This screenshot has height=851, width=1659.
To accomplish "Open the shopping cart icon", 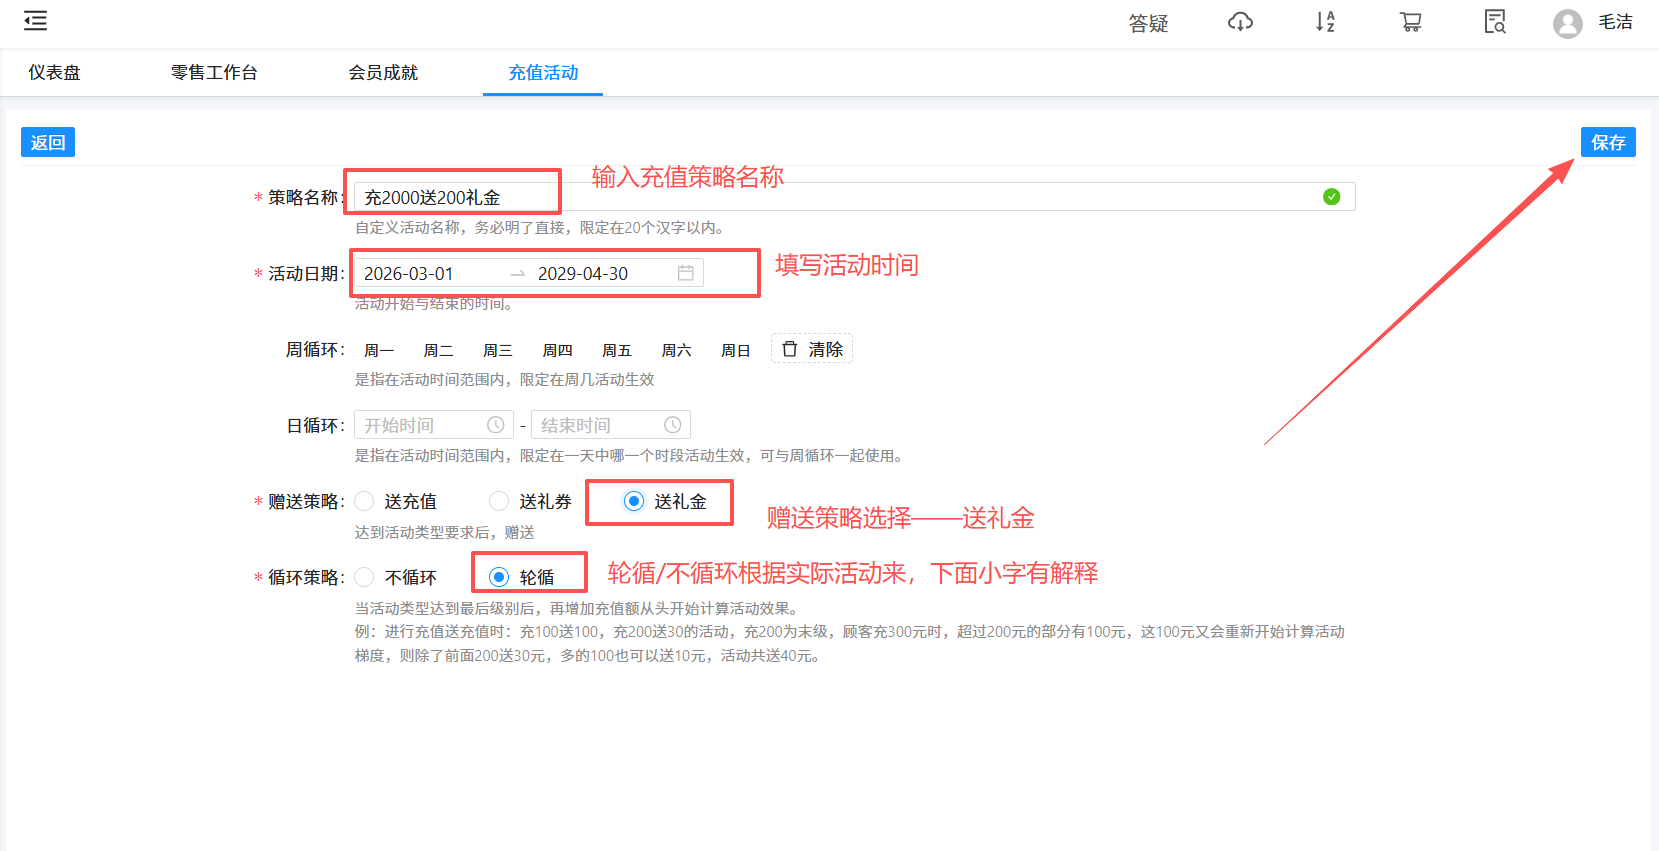I will click(x=1410, y=22).
